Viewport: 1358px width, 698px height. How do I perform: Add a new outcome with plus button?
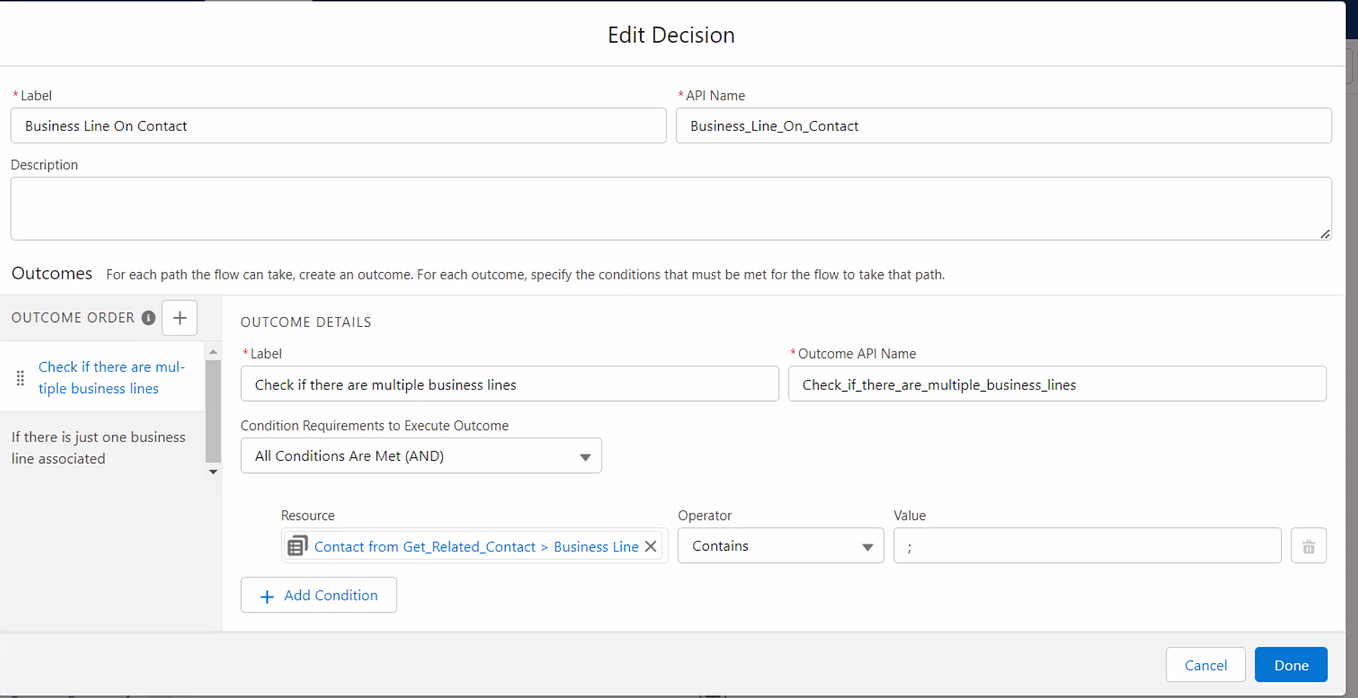(180, 318)
